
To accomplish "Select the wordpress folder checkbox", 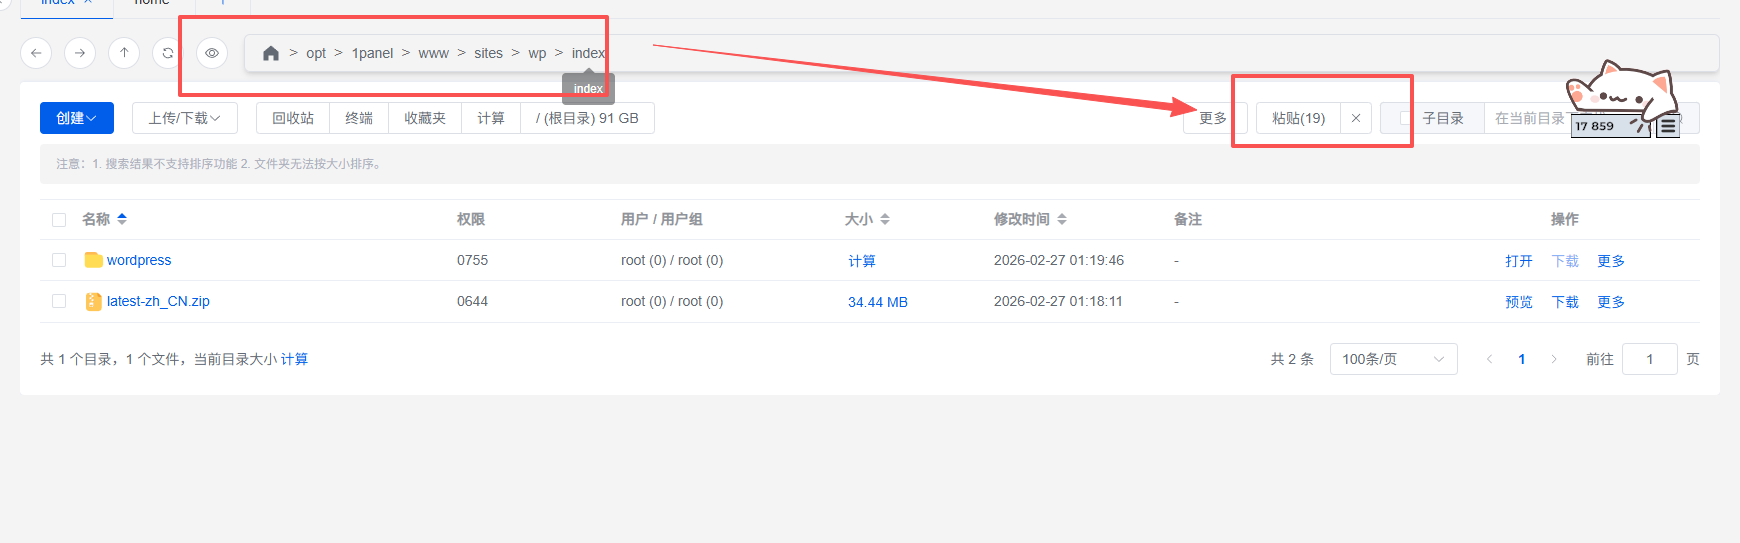I will pos(59,260).
